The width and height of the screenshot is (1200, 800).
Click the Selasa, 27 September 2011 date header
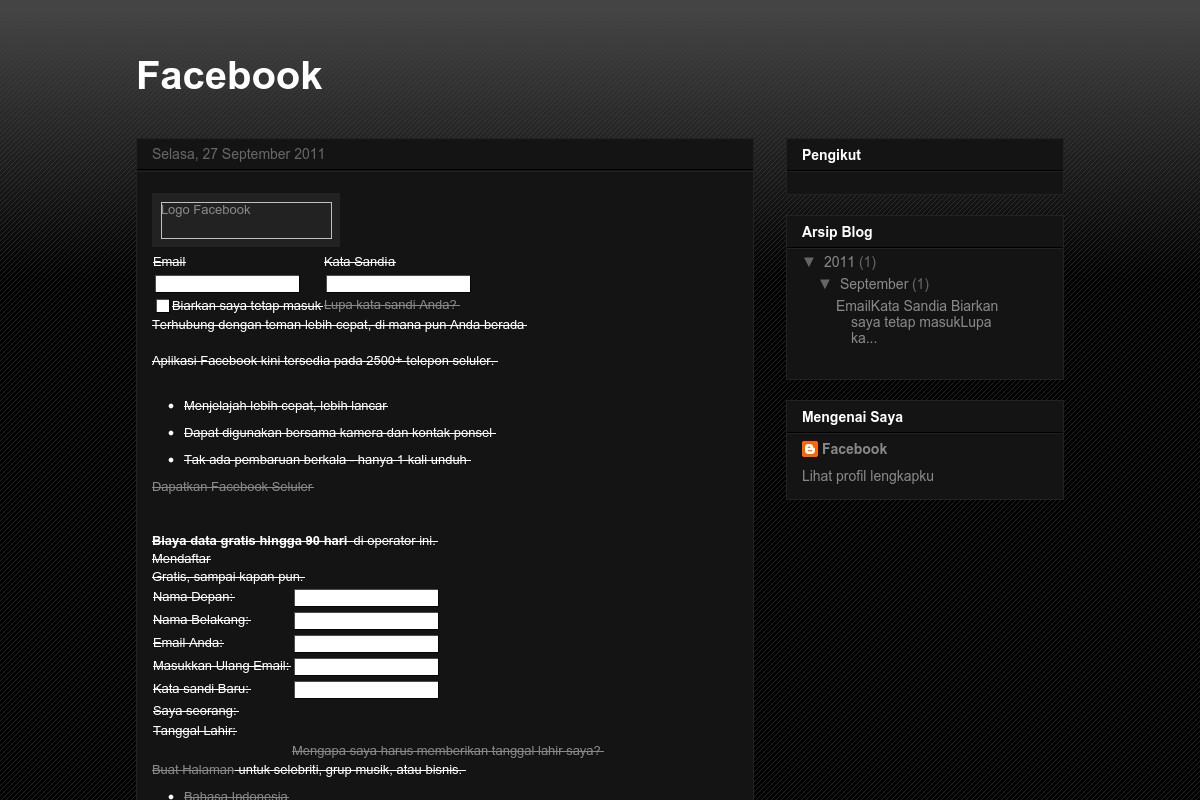(x=238, y=154)
